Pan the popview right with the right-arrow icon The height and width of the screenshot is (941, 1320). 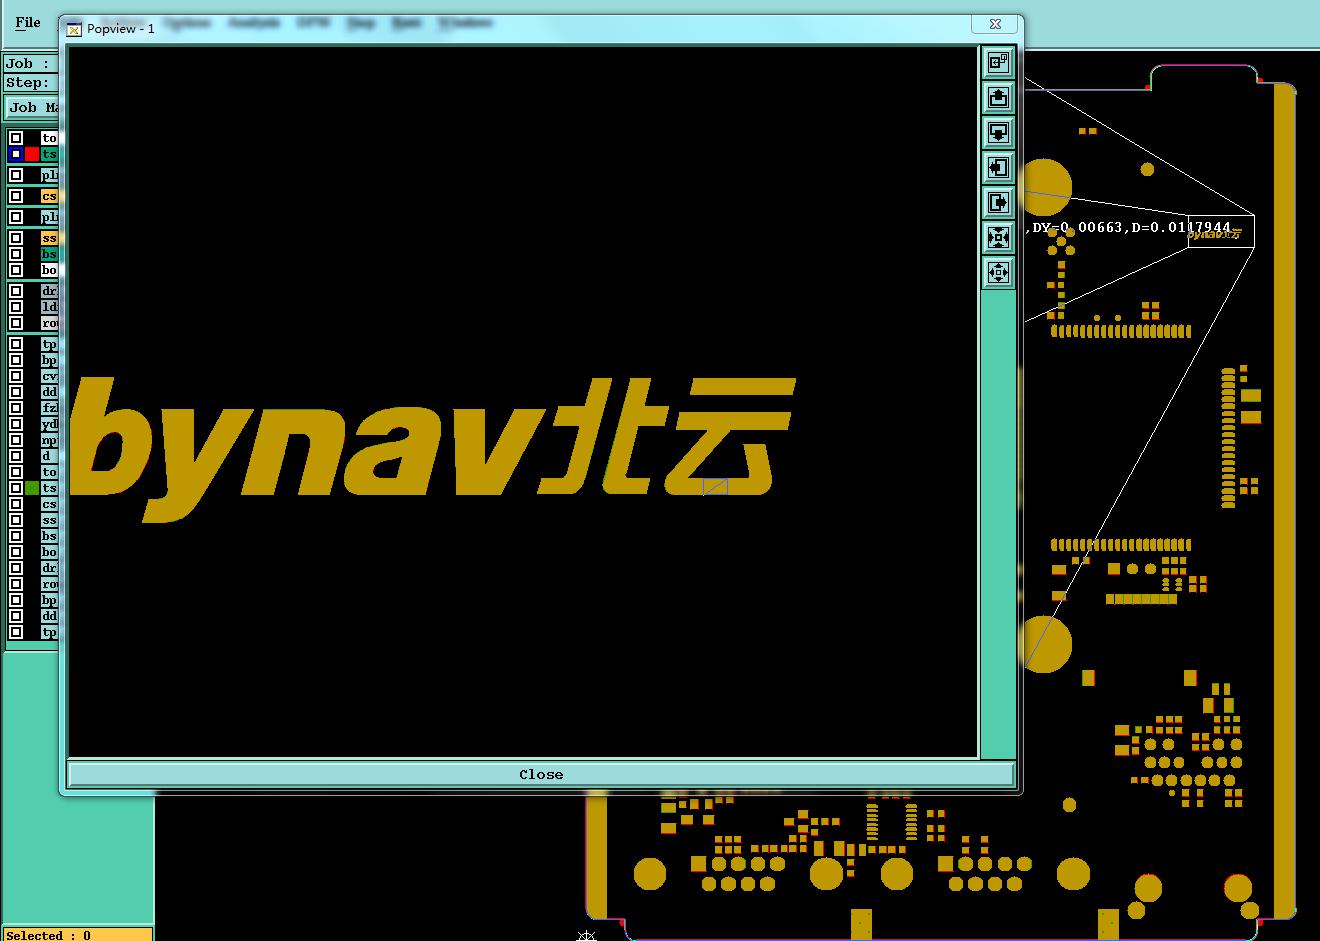pos(998,202)
